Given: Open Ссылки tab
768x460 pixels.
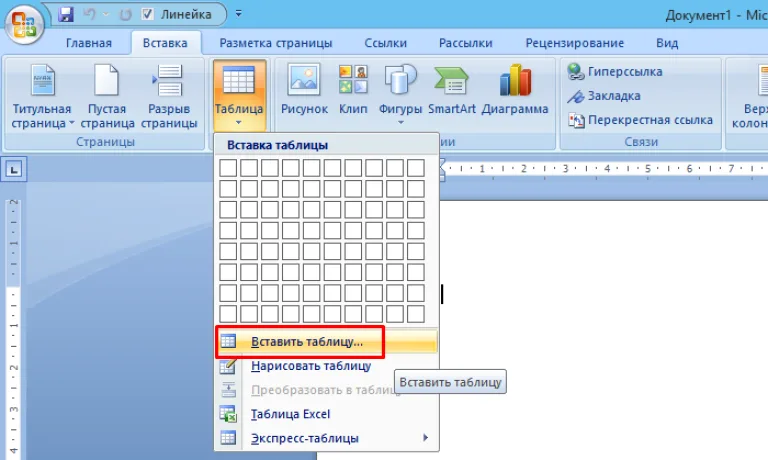Looking at the screenshot, I should [385, 43].
